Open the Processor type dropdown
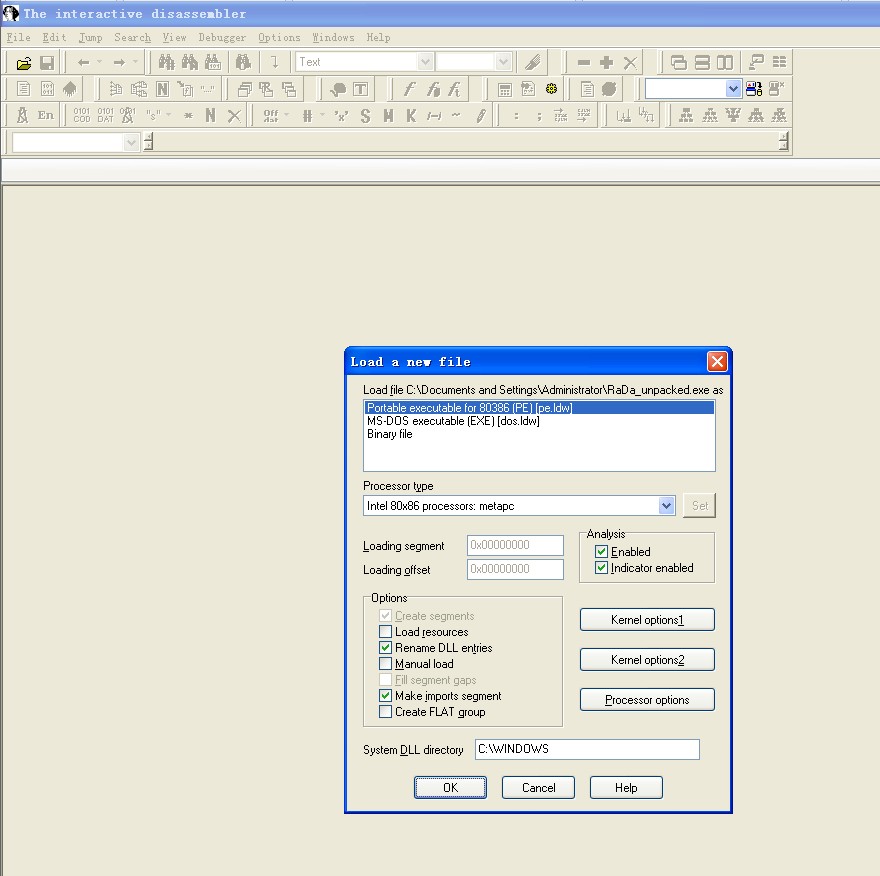 coord(666,506)
